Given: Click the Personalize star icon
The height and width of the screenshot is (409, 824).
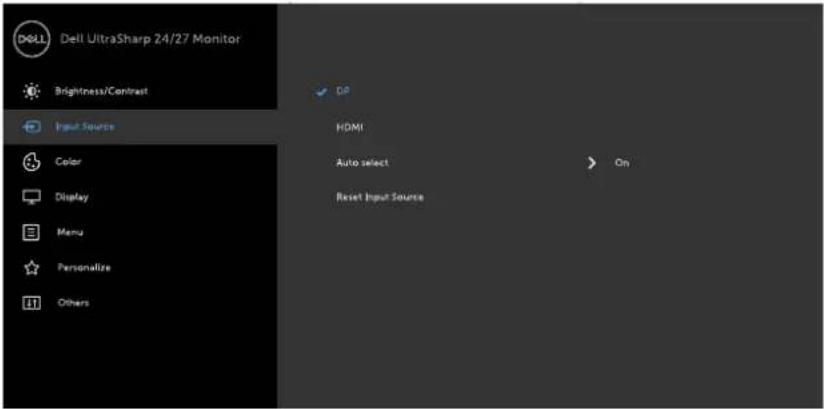Looking at the screenshot, I should click(x=32, y=268).
